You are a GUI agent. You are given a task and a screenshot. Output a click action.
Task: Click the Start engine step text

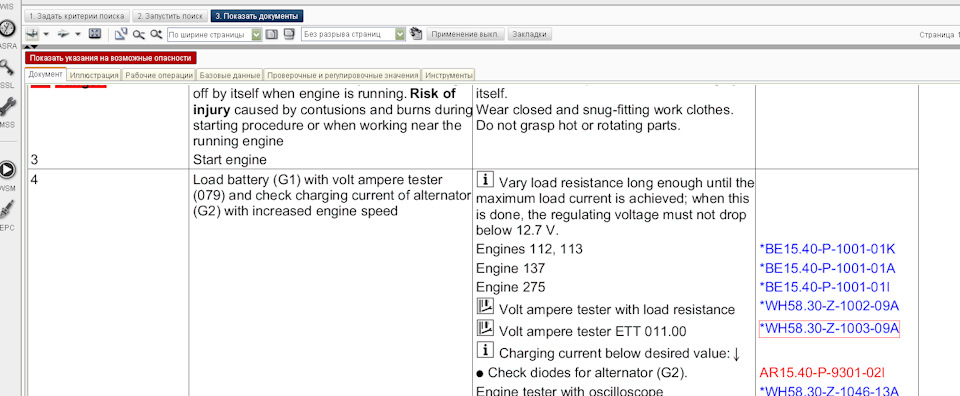[230, 160]
